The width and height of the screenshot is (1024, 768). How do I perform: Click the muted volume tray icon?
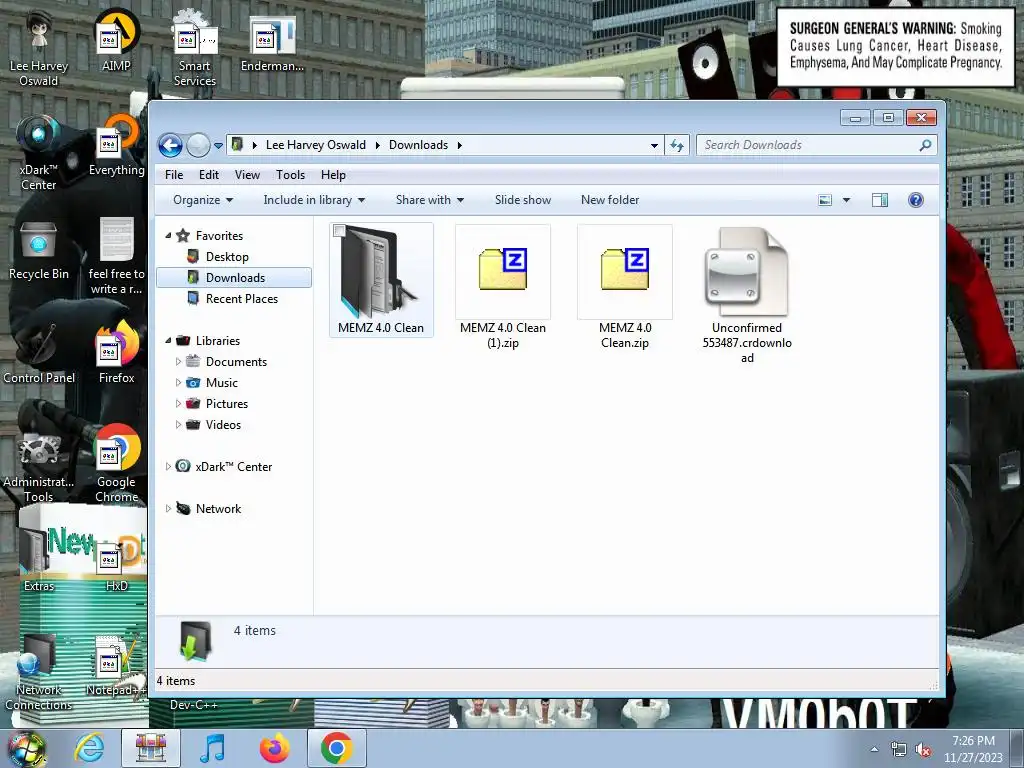[923, 750]
